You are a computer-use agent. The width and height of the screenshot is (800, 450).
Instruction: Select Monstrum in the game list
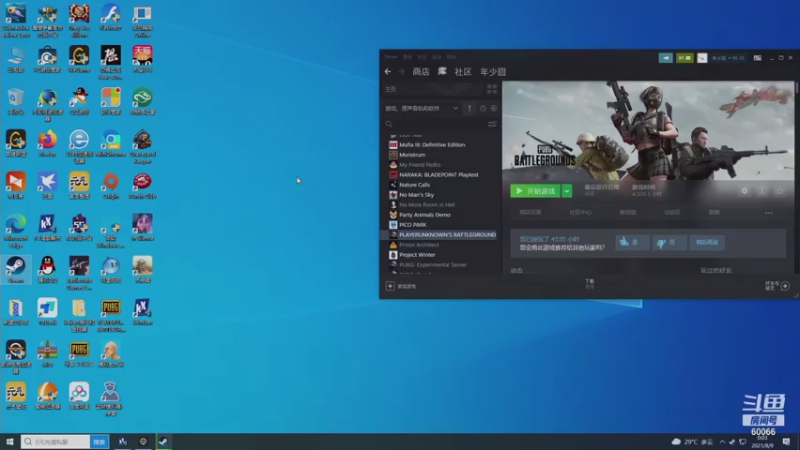click(x=412, y=155)
